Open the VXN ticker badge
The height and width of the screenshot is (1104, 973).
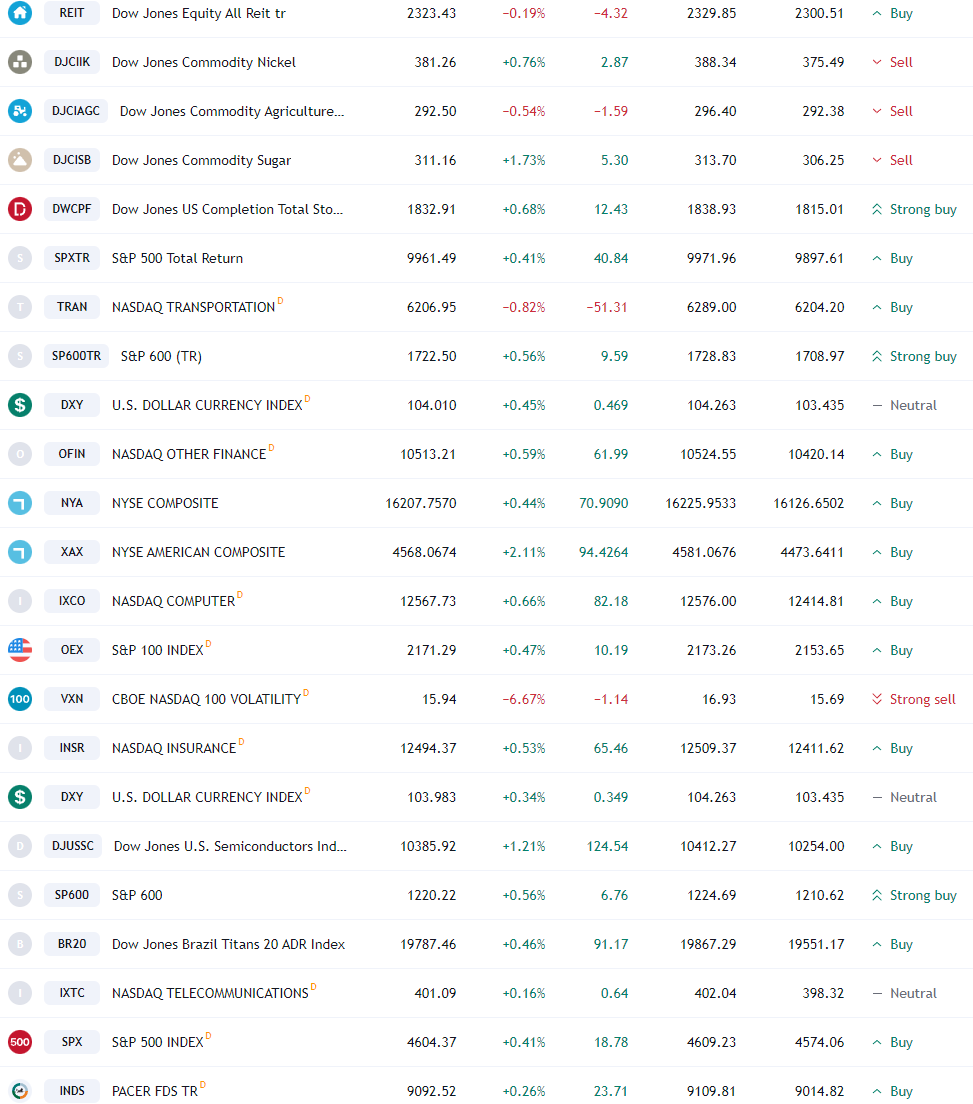(72, 699)
